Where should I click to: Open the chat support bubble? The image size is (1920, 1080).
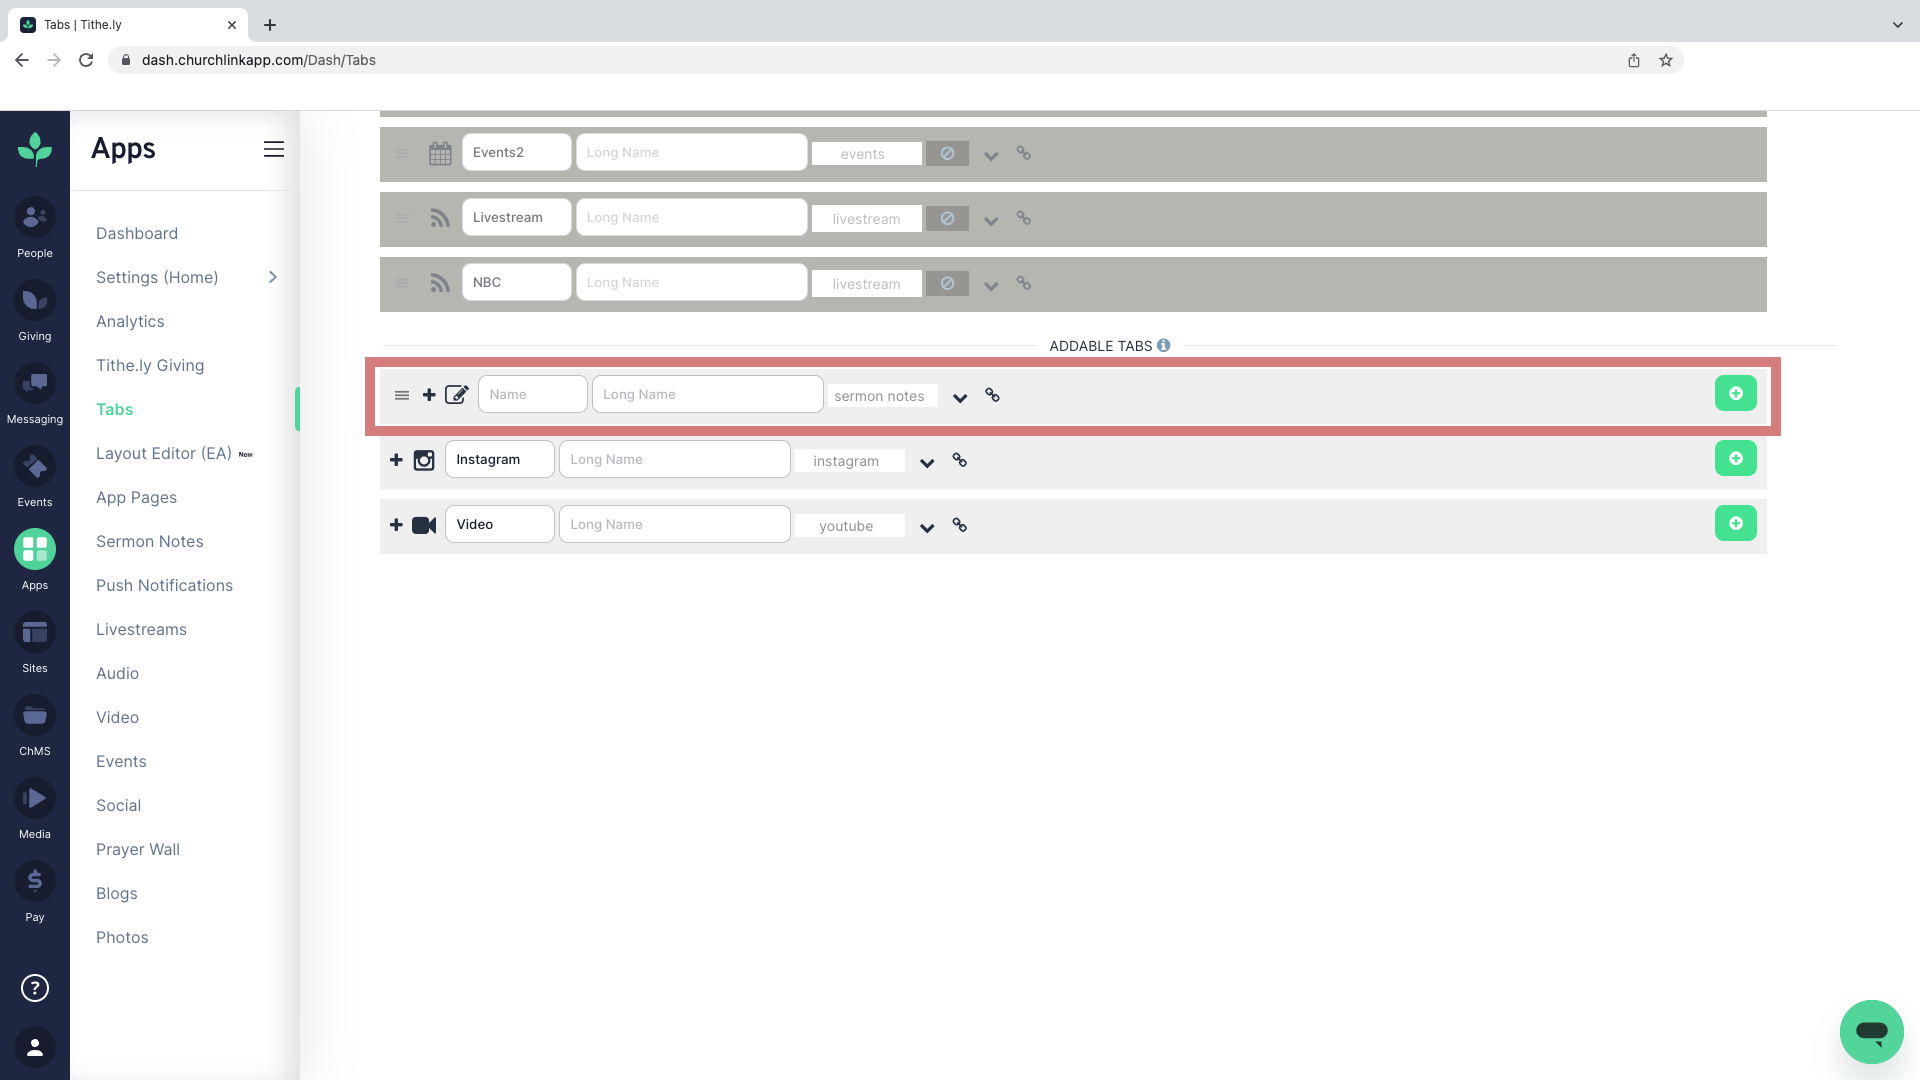point(1871,1031)
